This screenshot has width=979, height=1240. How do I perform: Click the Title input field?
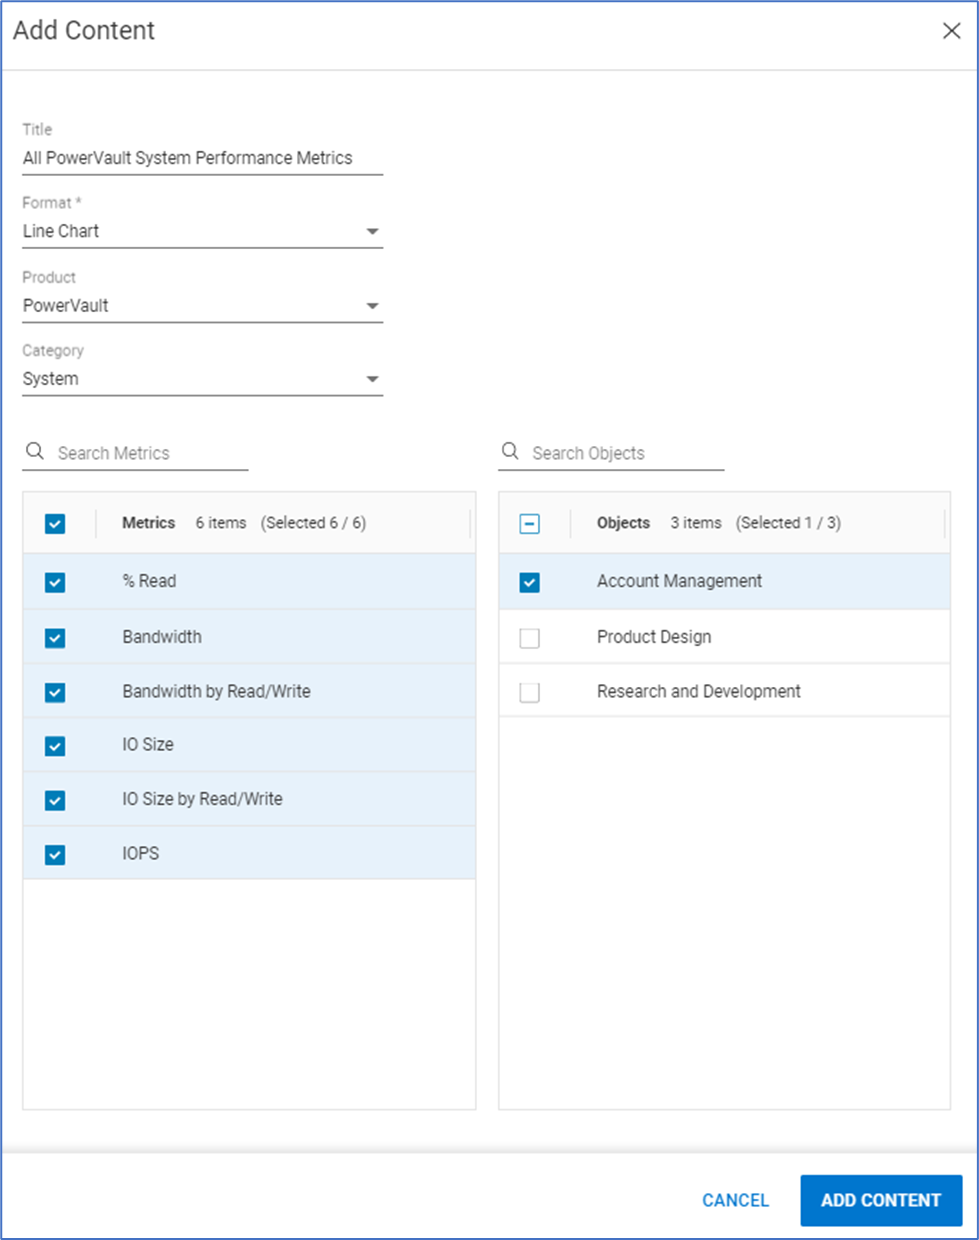[200, 157]
